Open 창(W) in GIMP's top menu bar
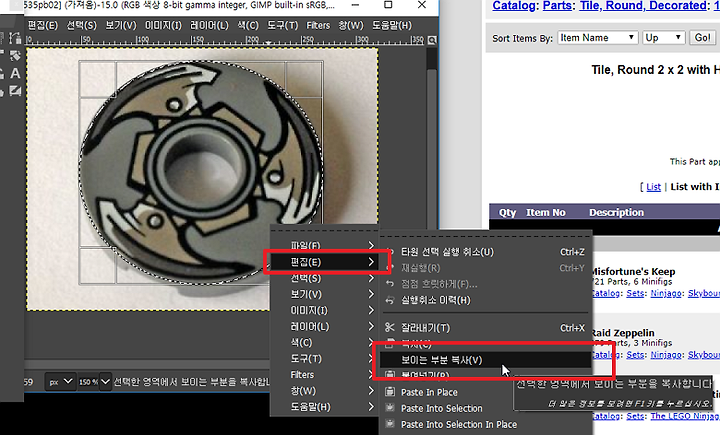Viewport: 720px width, 435px height. 351,25
